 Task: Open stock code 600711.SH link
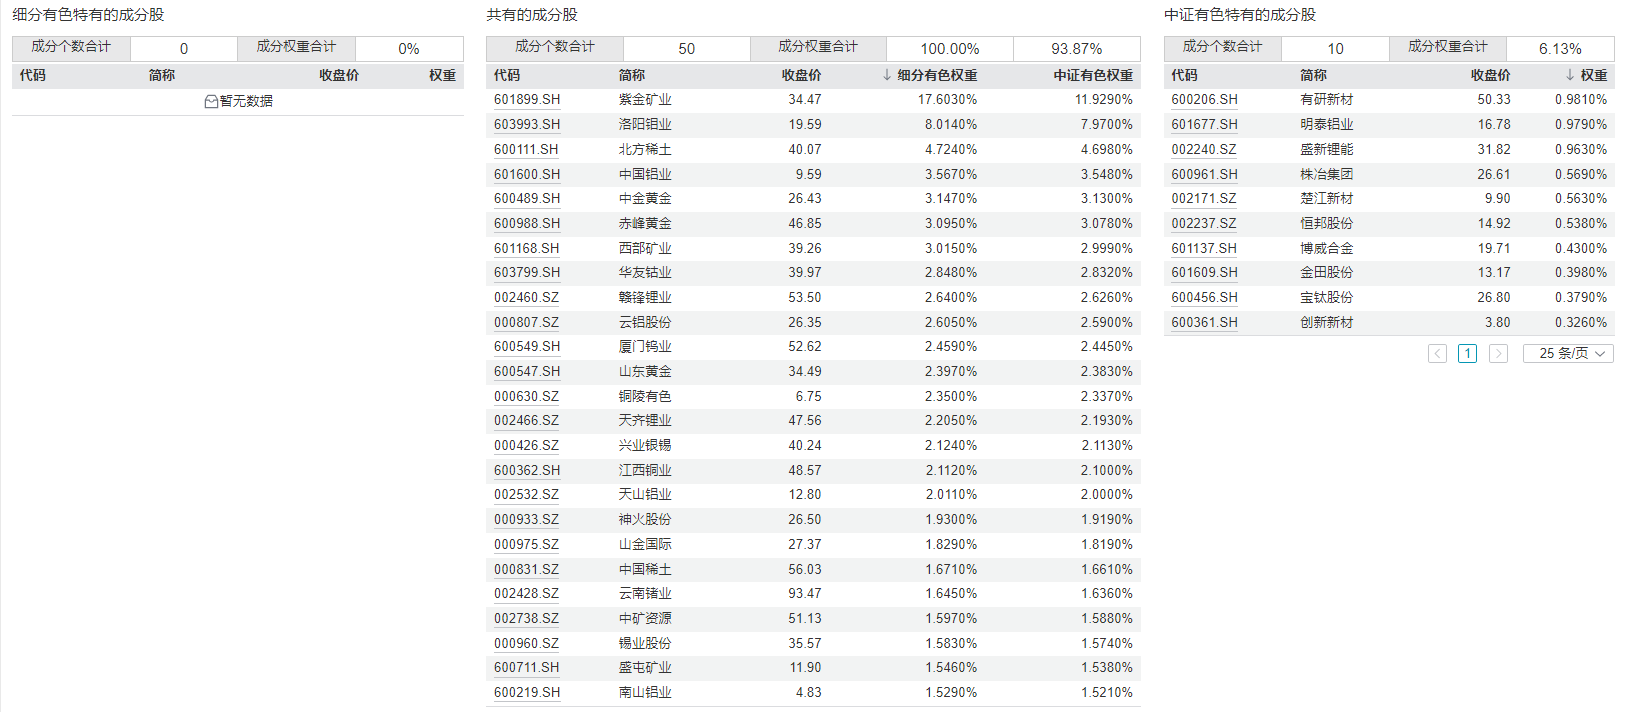click(527, 667)
